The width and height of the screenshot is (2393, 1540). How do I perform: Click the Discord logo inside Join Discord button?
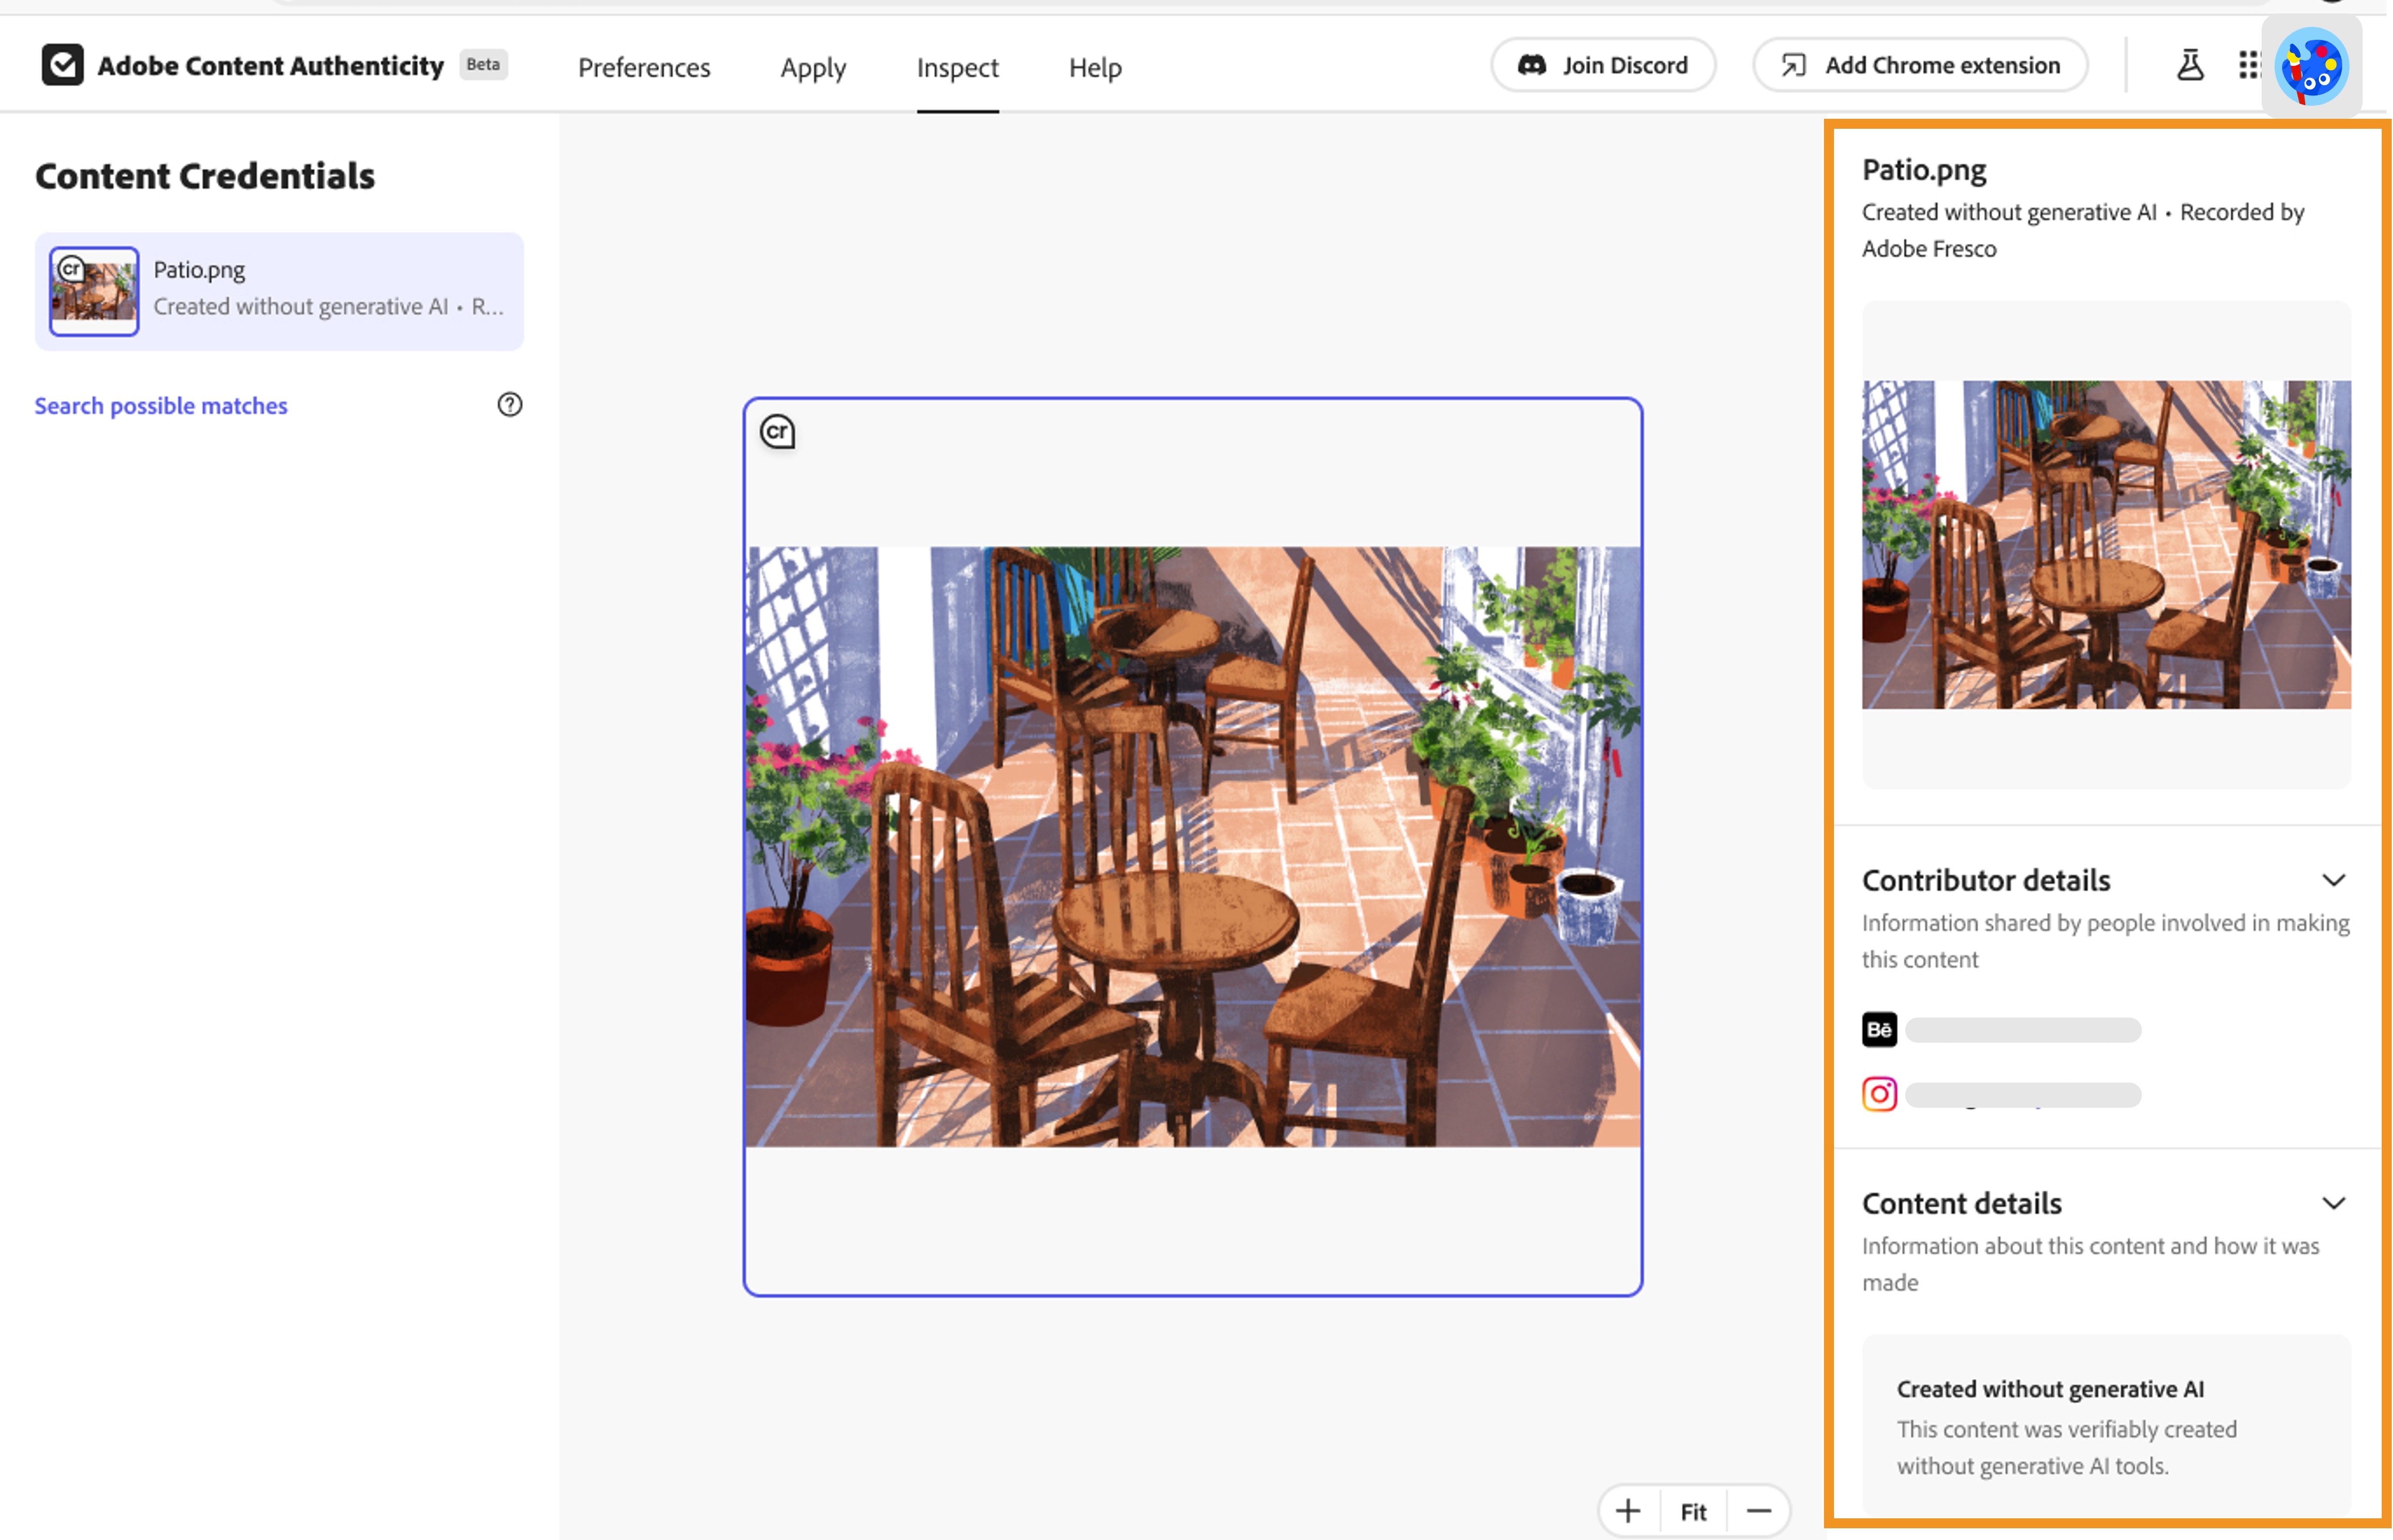(1532, 64)
